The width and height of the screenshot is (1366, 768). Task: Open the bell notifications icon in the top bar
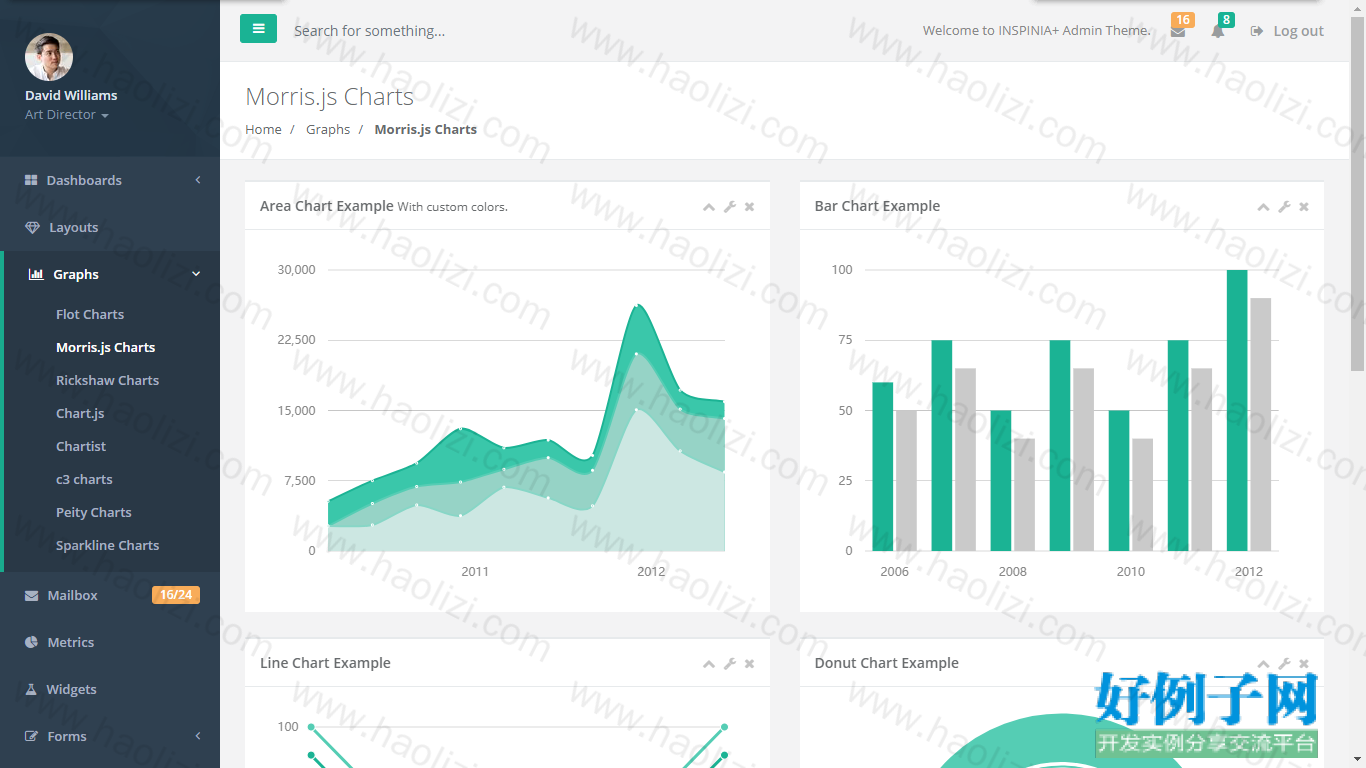(x=1217, y=31)
